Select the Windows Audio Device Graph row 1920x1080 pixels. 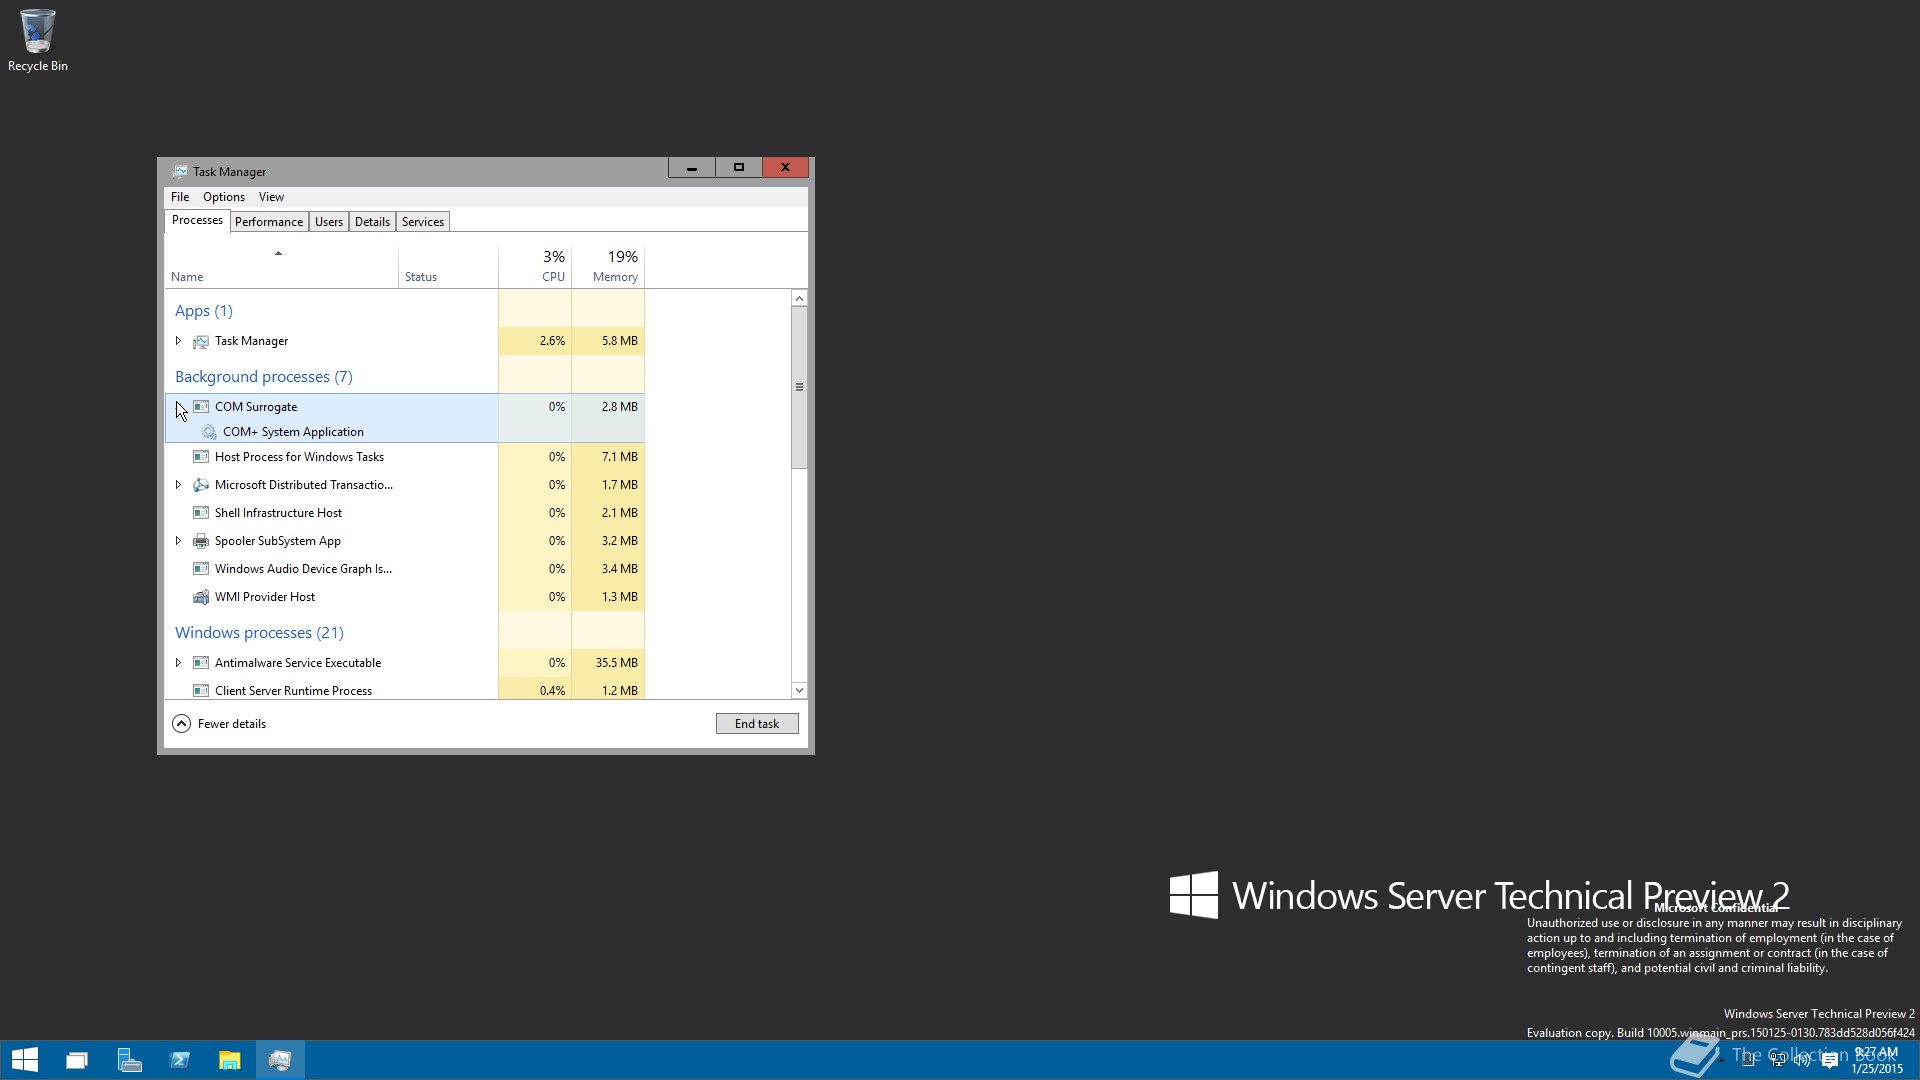coord(404,569)
